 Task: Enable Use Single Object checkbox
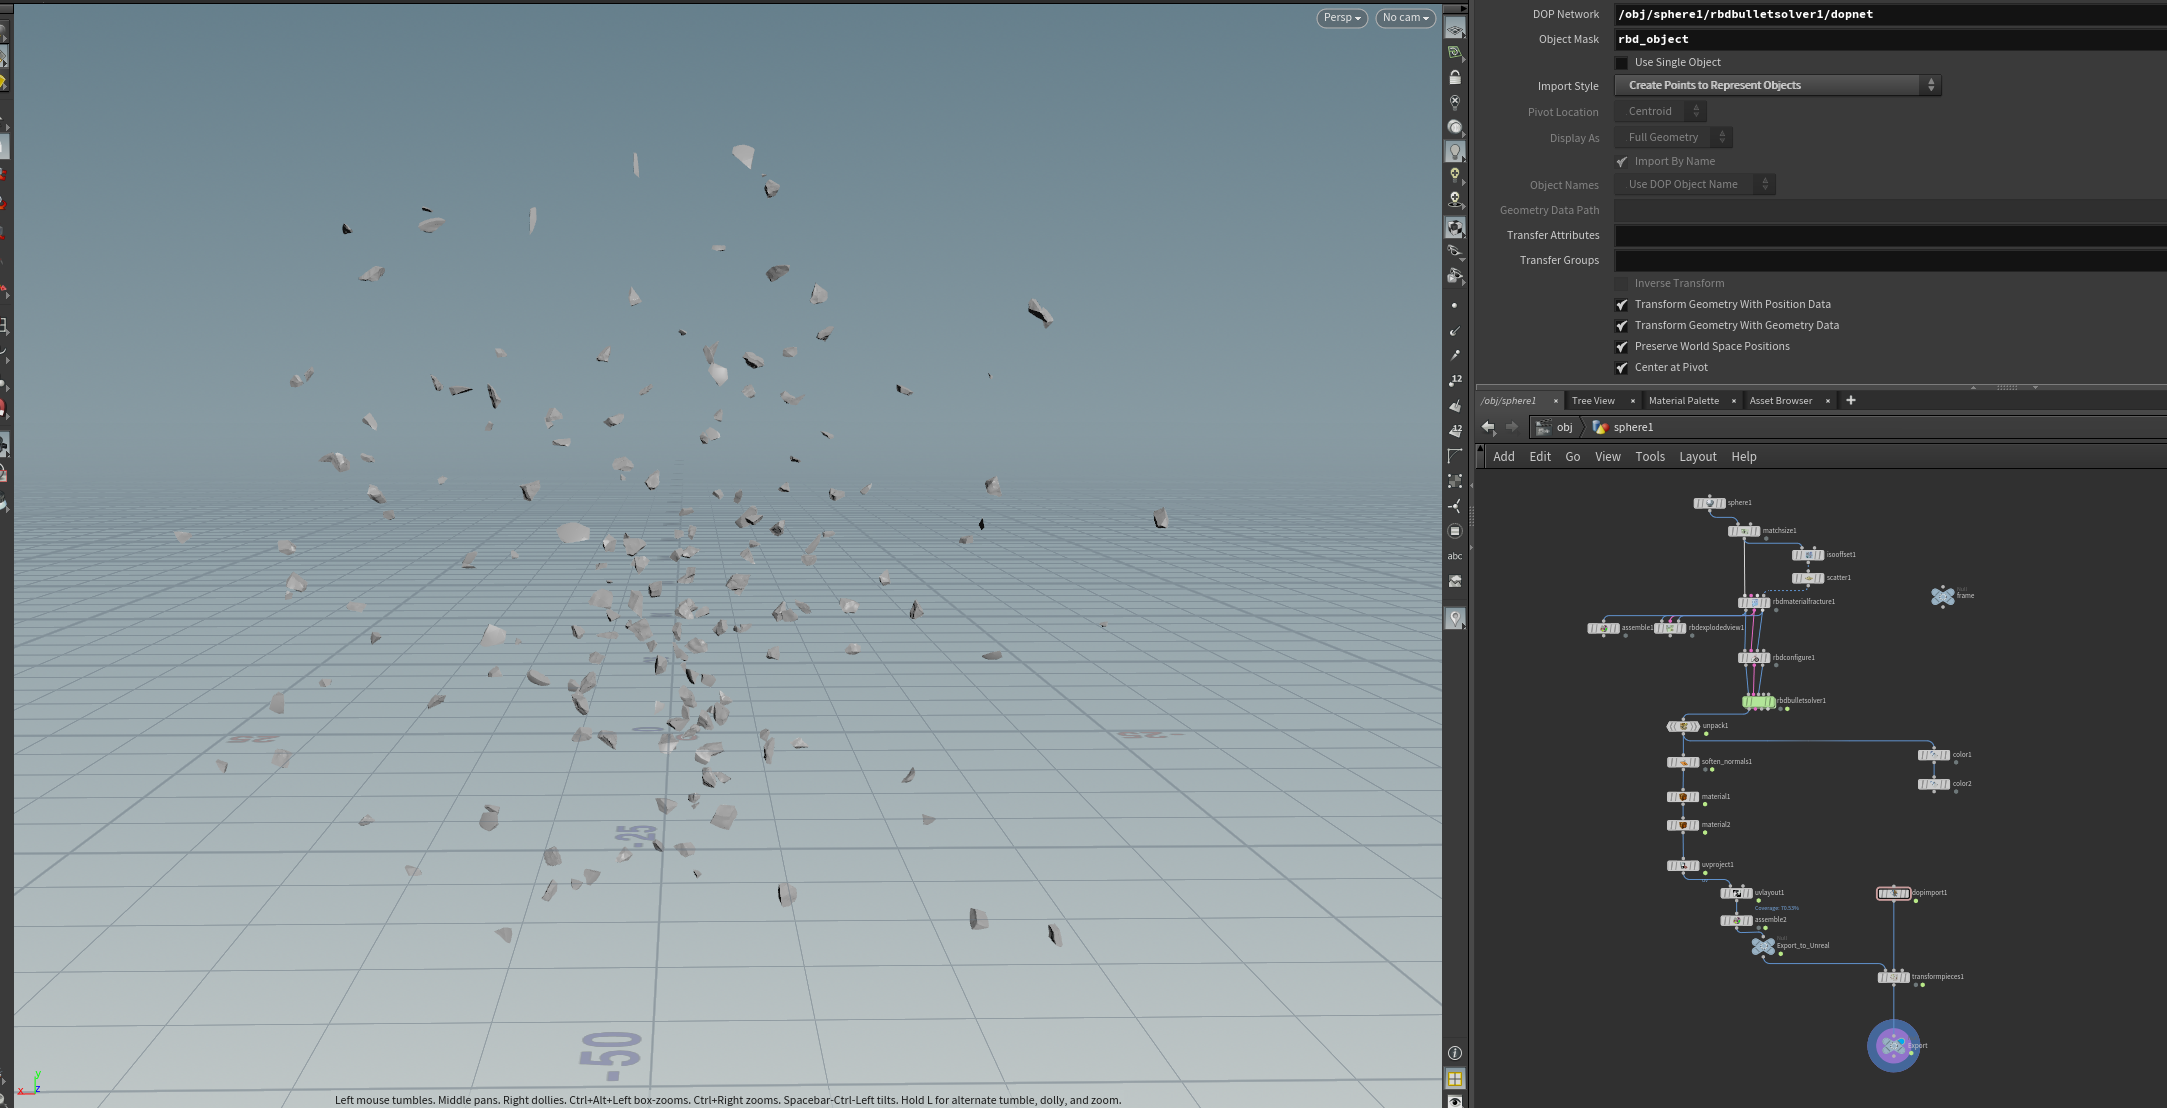pos(1622,63)
